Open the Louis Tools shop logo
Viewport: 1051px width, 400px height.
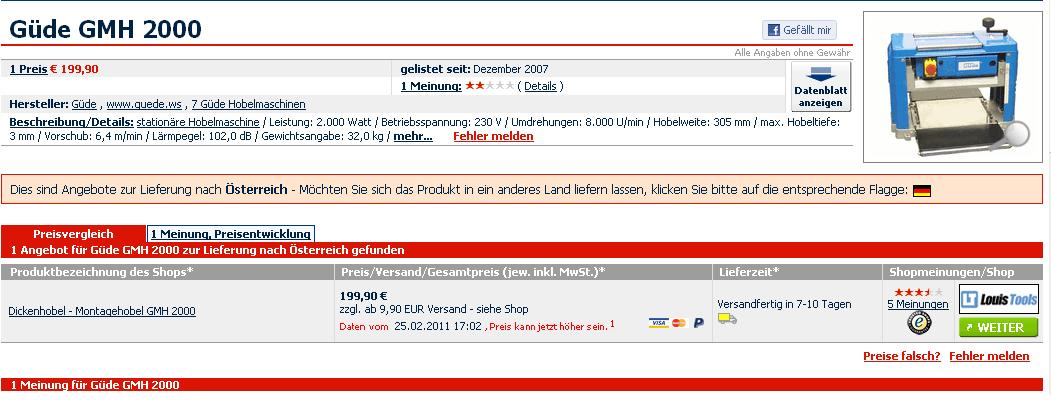point(999,299)
